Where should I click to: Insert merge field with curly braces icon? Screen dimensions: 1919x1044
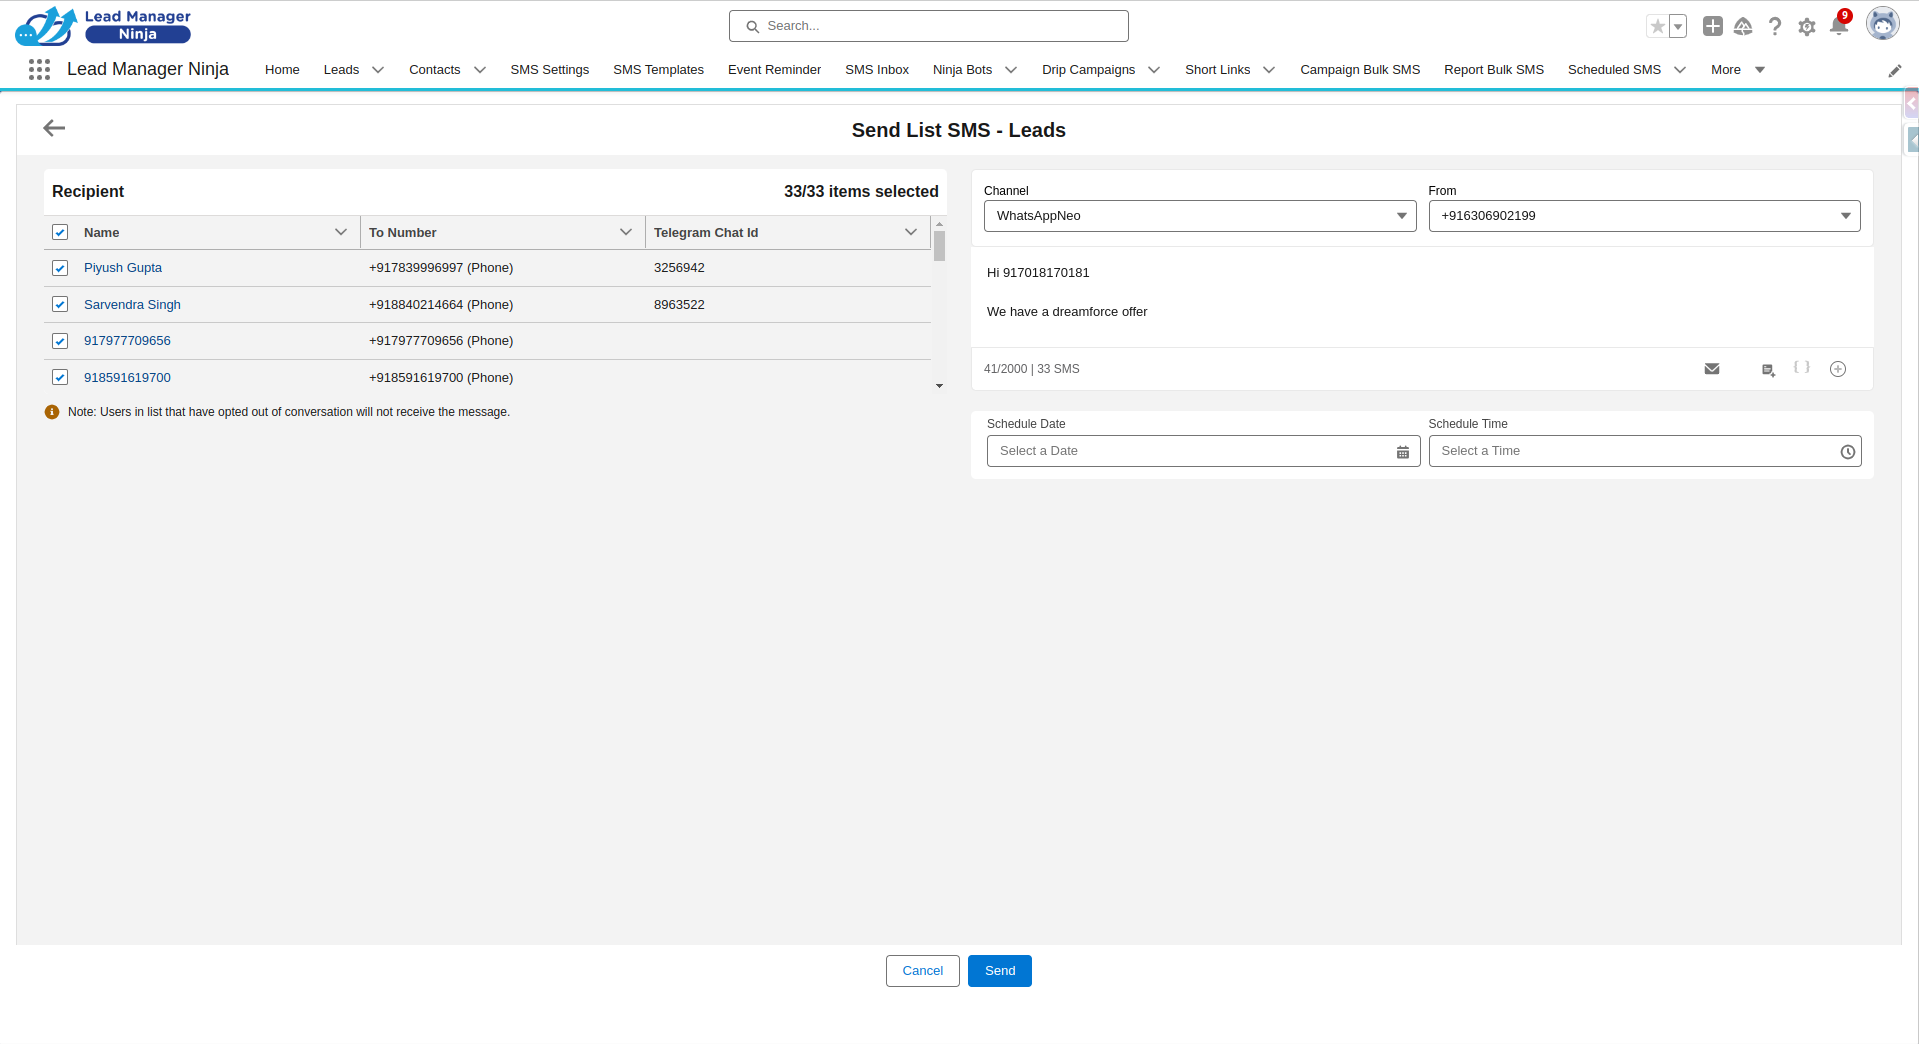1802,367
